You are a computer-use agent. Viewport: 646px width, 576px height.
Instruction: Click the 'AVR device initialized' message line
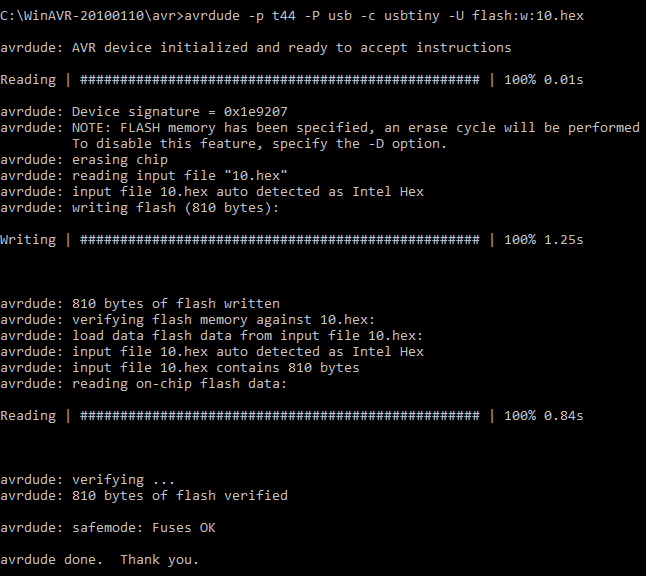[x=255, y=48]
